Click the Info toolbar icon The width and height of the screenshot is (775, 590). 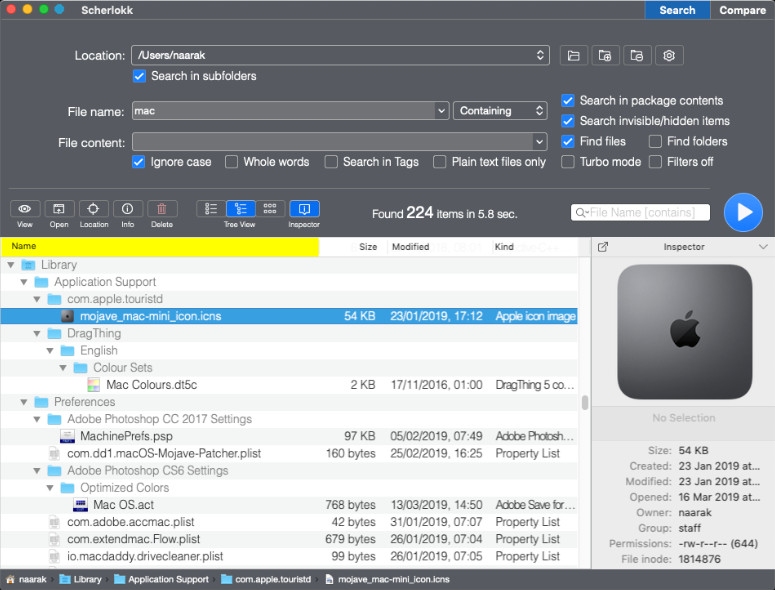[128, 209]
